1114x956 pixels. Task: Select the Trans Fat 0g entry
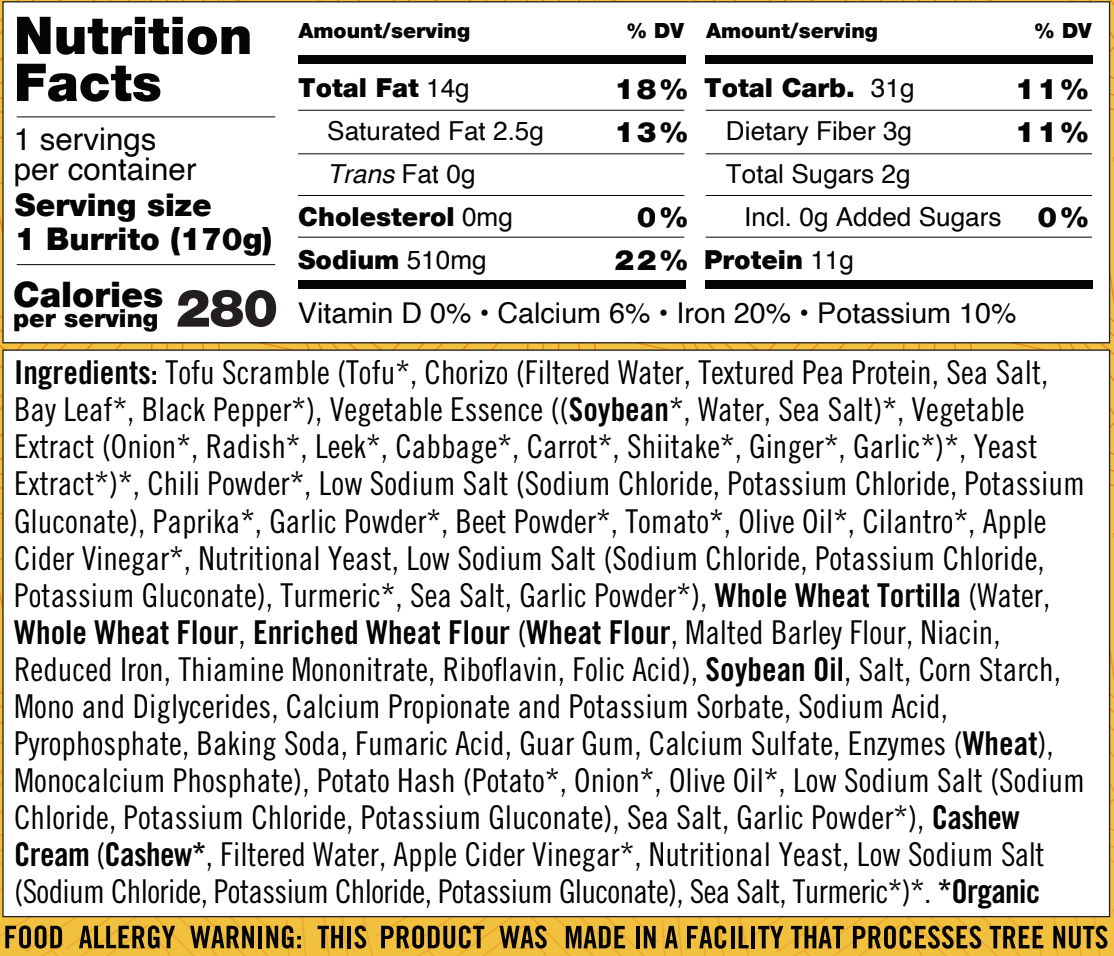click(x=402, y=175)
